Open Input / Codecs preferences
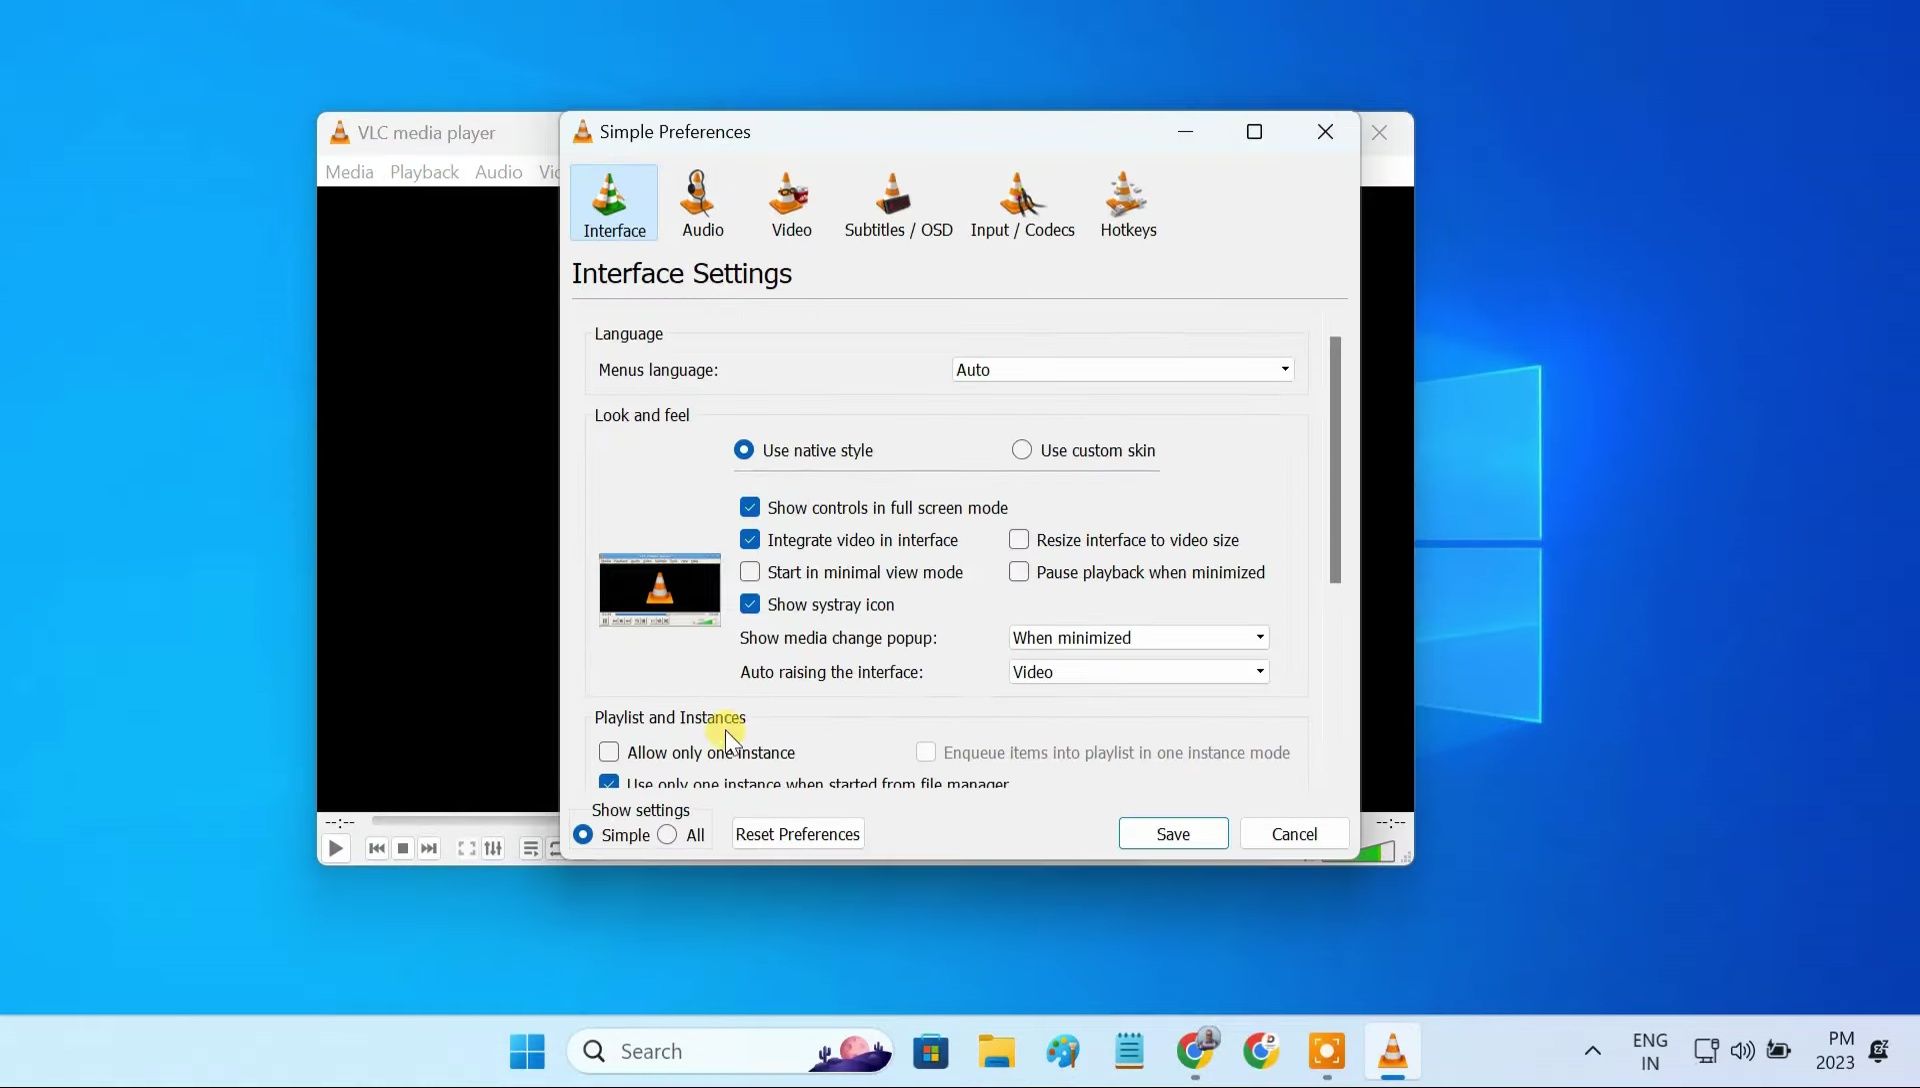Screen dimensions: 1920x1088 click(1022, 204)
